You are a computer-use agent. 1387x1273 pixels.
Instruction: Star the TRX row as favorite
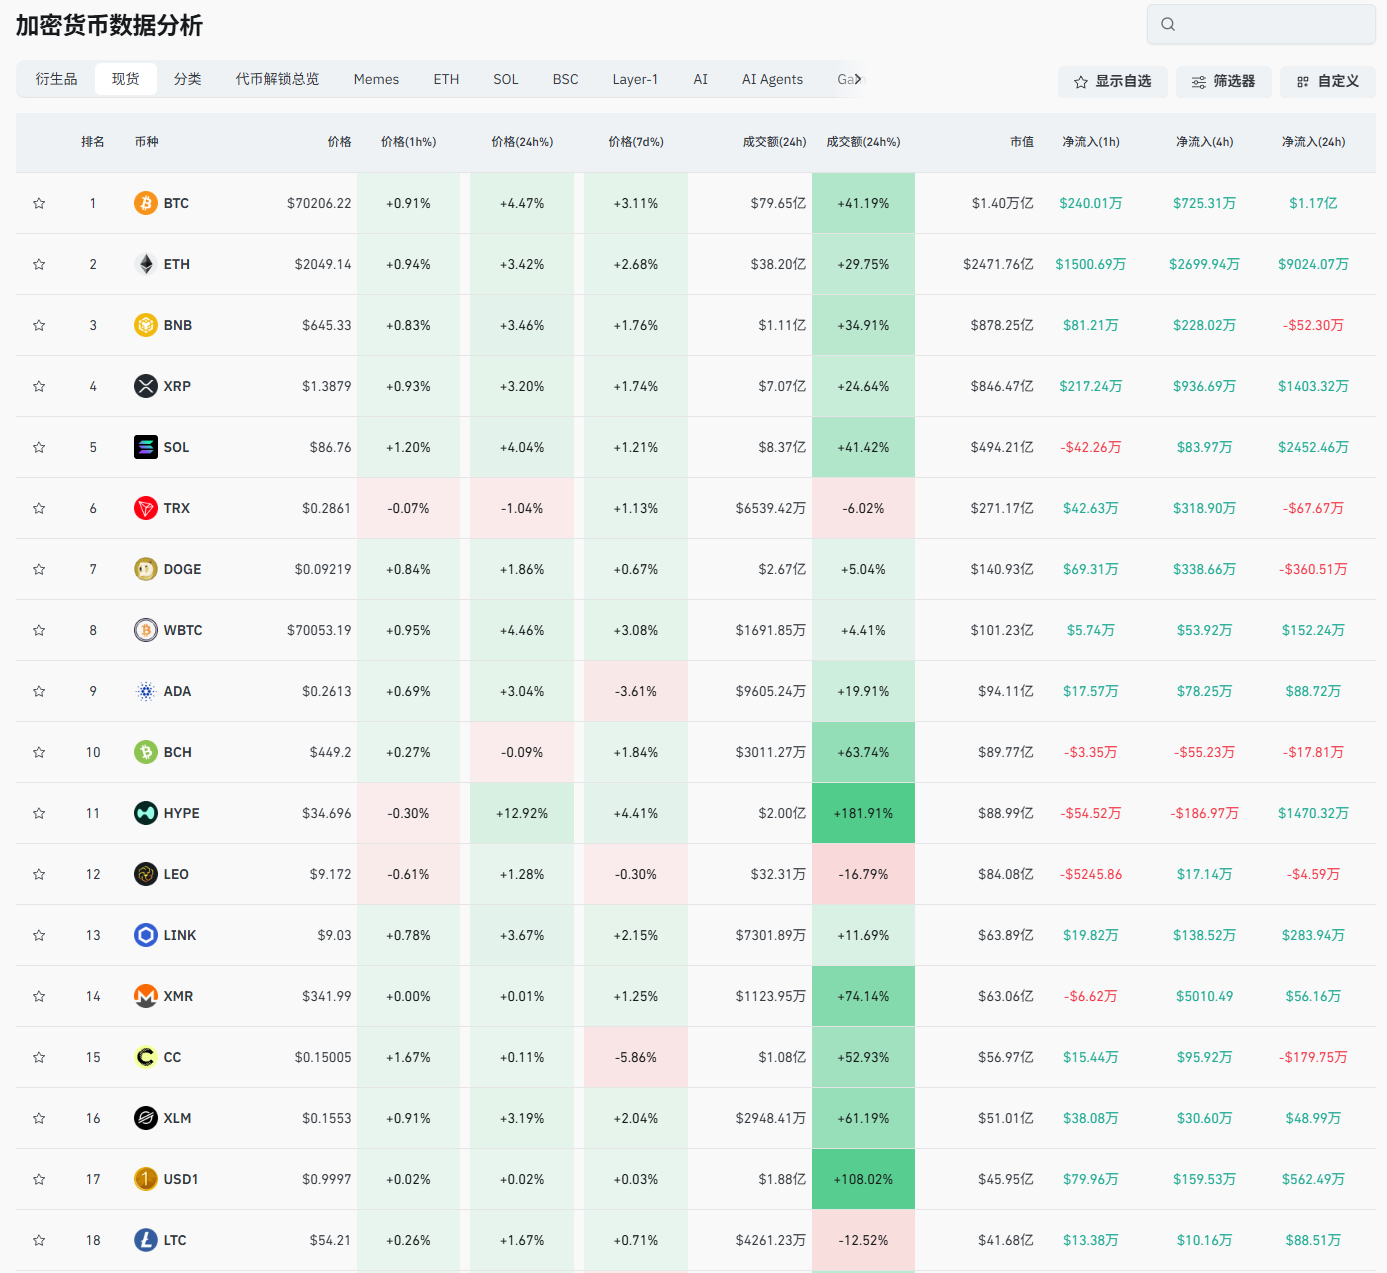coord(39,508)
